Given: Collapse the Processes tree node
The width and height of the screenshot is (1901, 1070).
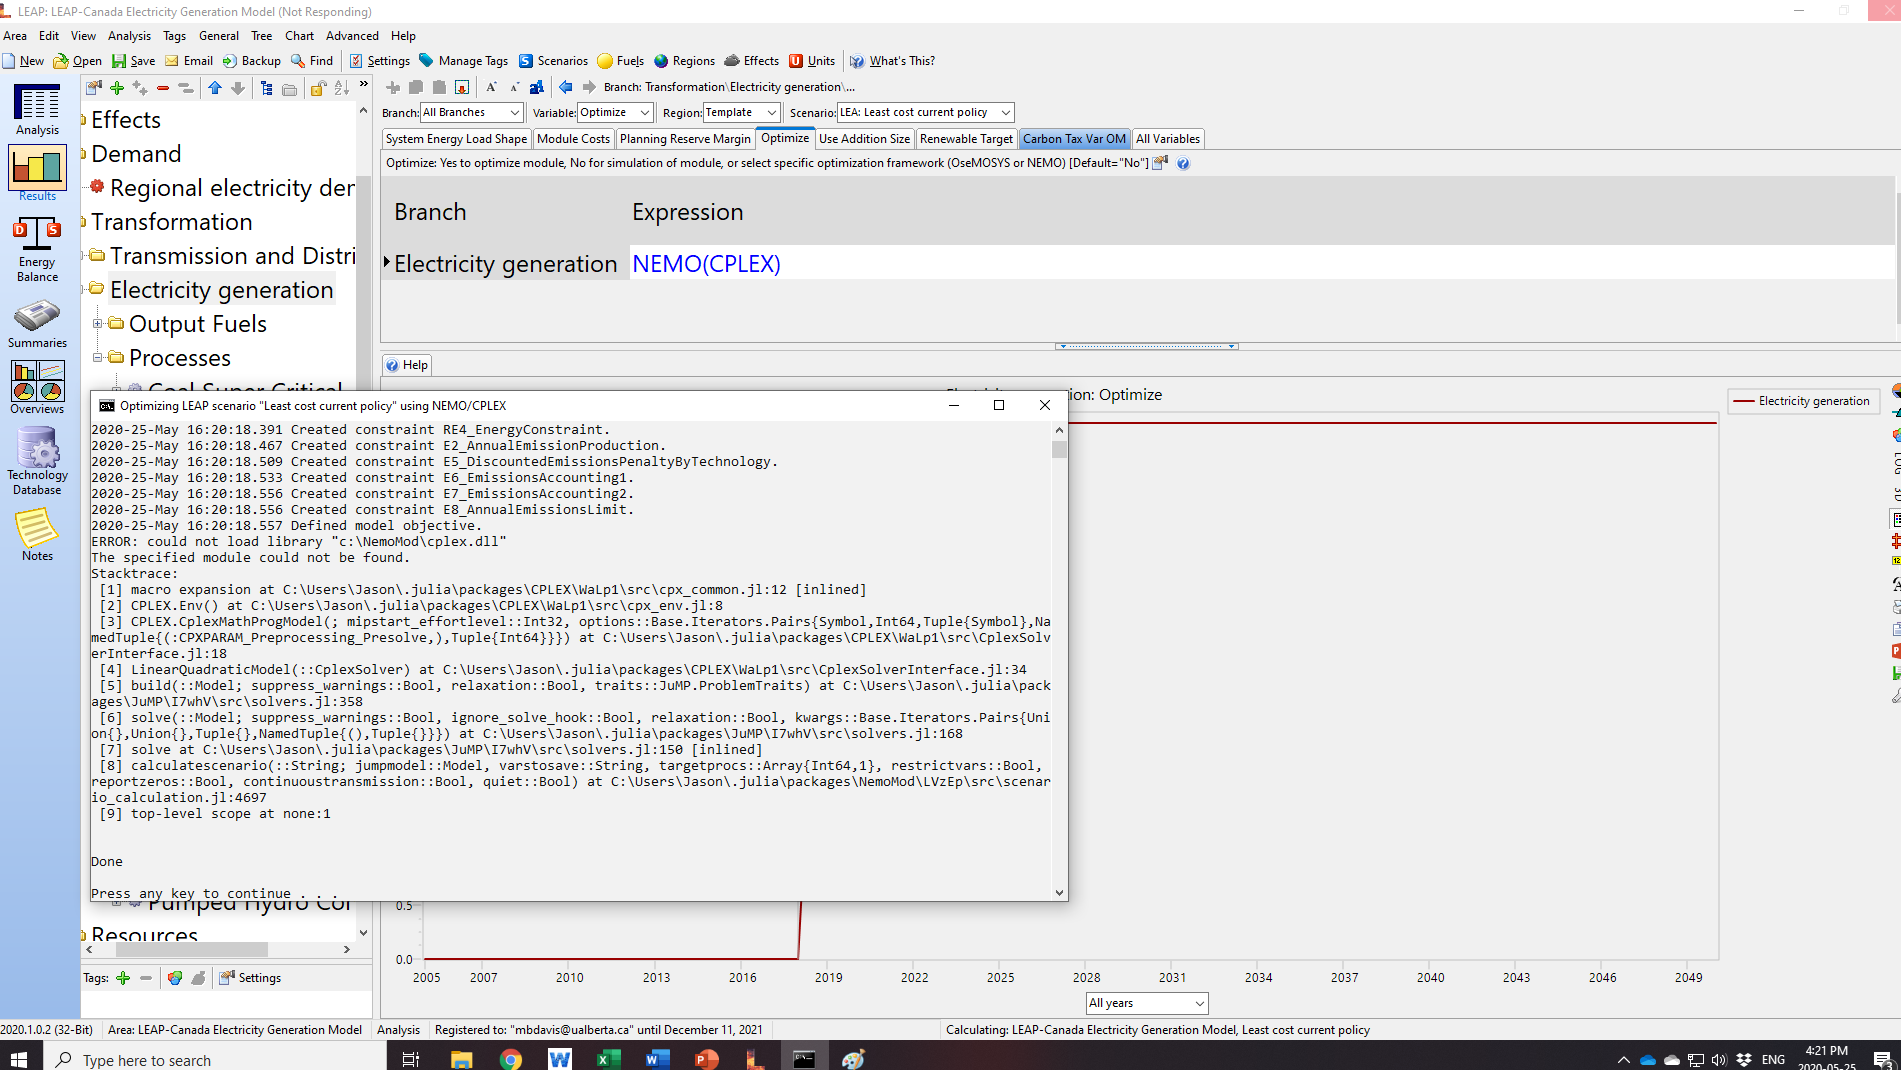Looking at the screenshot, I should click(98, 357).
